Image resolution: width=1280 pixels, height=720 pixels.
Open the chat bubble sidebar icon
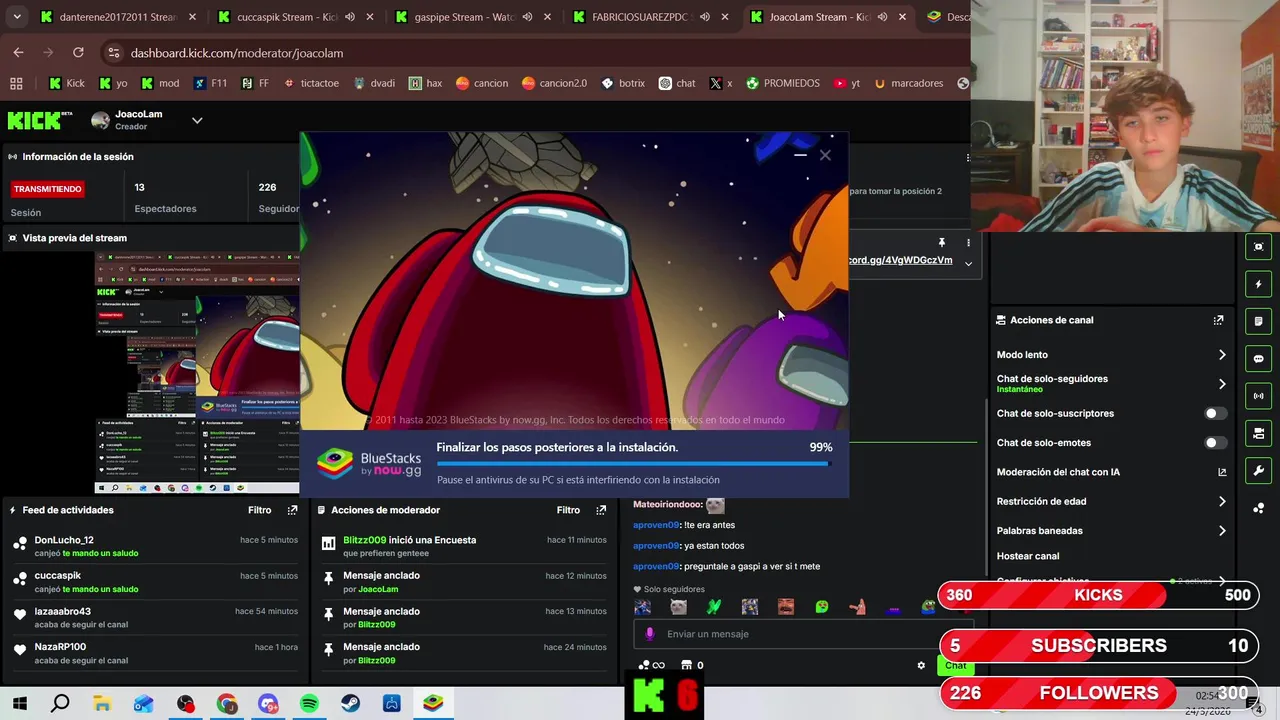[x=1258, y=358]
